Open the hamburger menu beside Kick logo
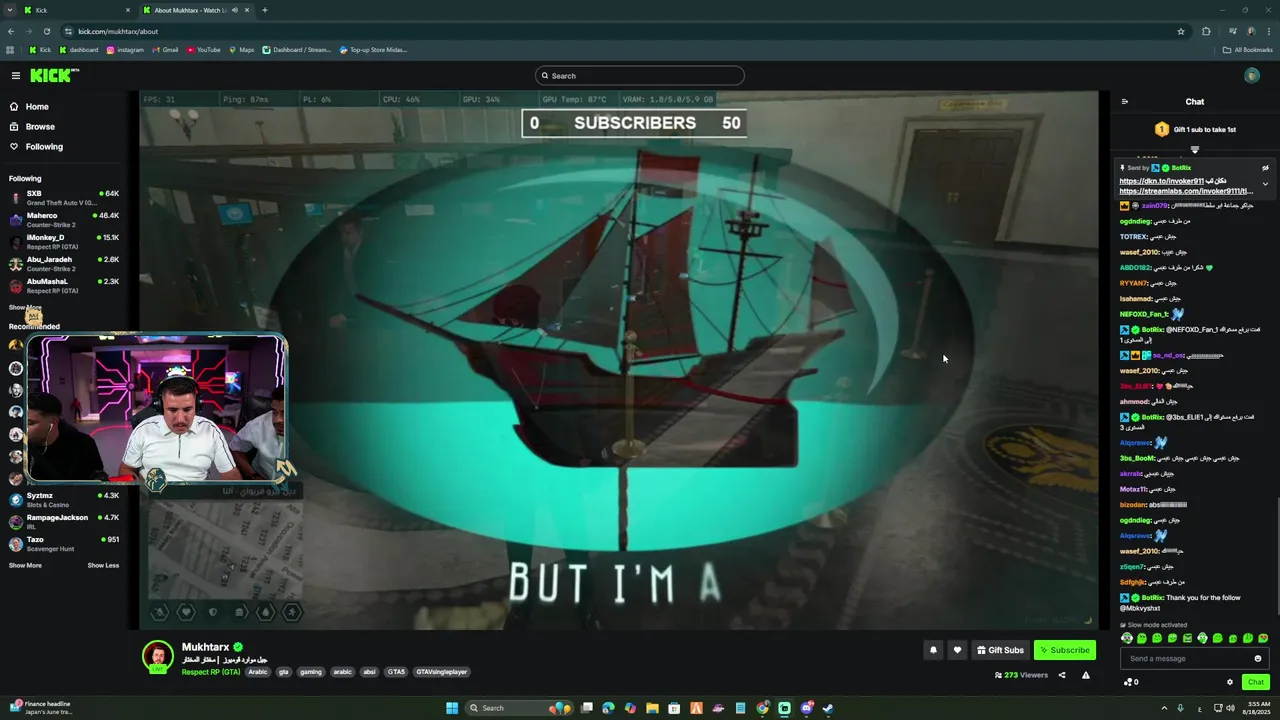Image resolution: width=1280 pixels, height=720 pixels. click(x=16, y=76)
